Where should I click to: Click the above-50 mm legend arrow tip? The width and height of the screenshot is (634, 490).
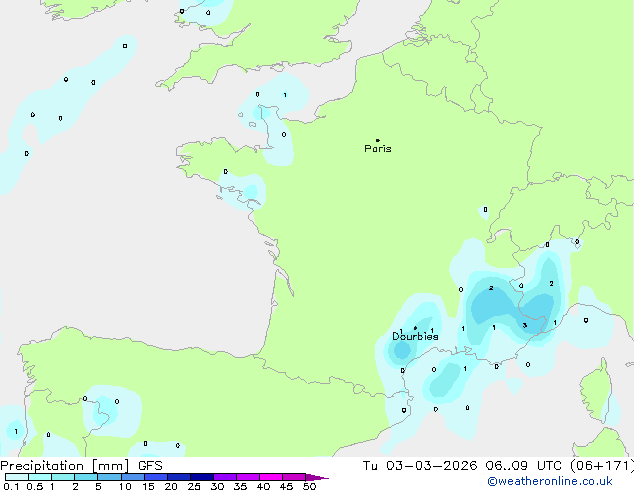[317, 477]
